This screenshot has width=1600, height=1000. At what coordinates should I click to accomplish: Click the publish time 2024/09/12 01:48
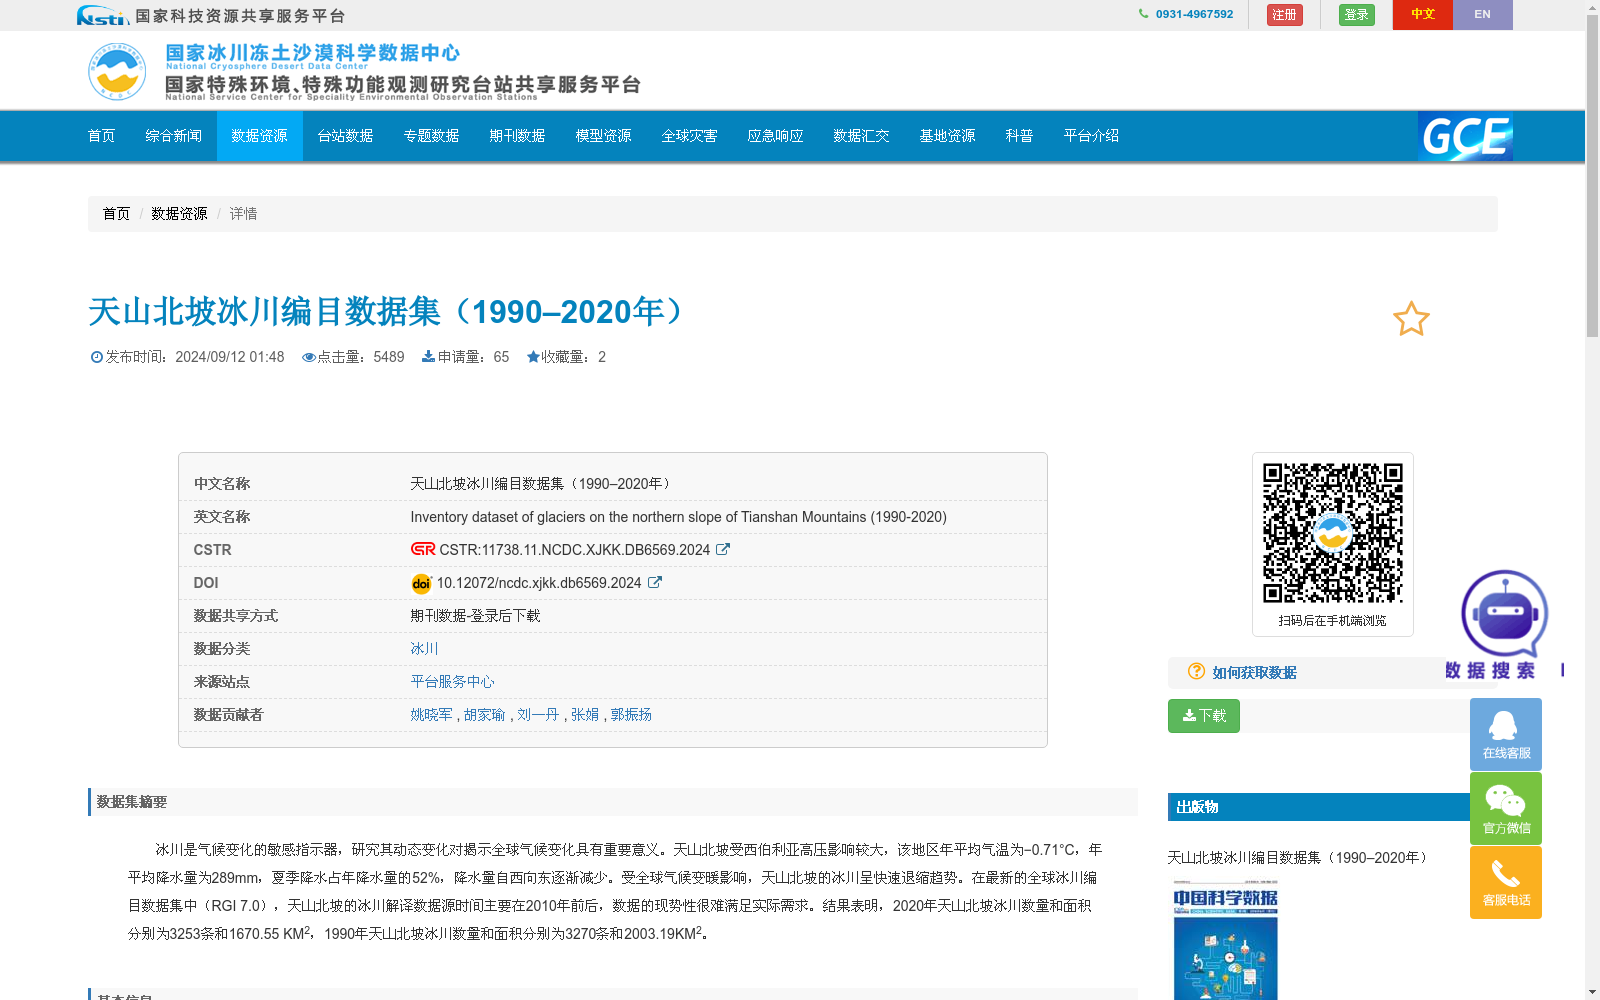[230, 357]
